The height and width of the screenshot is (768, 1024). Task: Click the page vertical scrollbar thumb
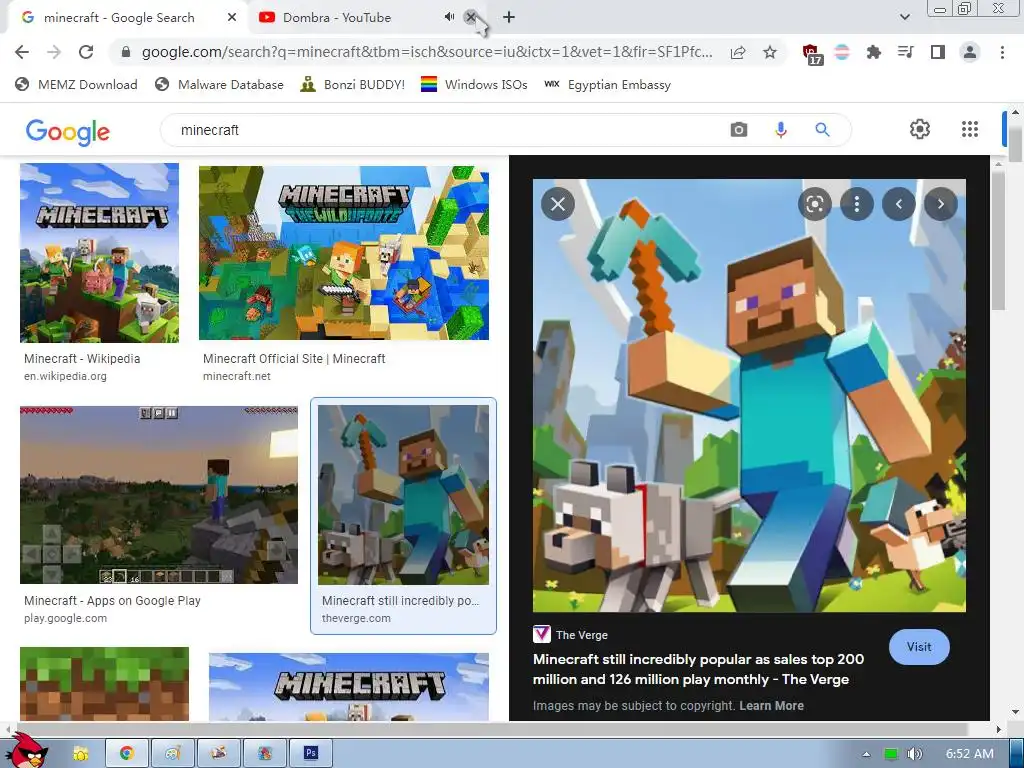pyautogui.click(x=1014, y=144)
